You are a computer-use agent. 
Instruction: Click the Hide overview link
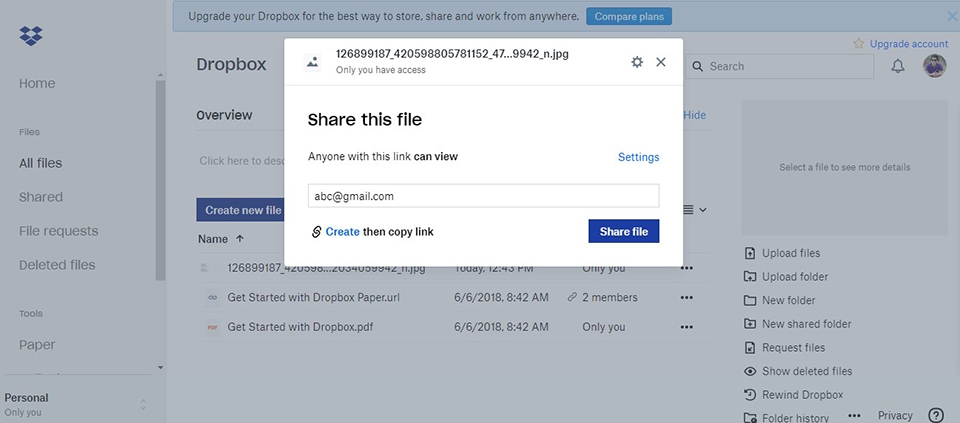point(695,115)
